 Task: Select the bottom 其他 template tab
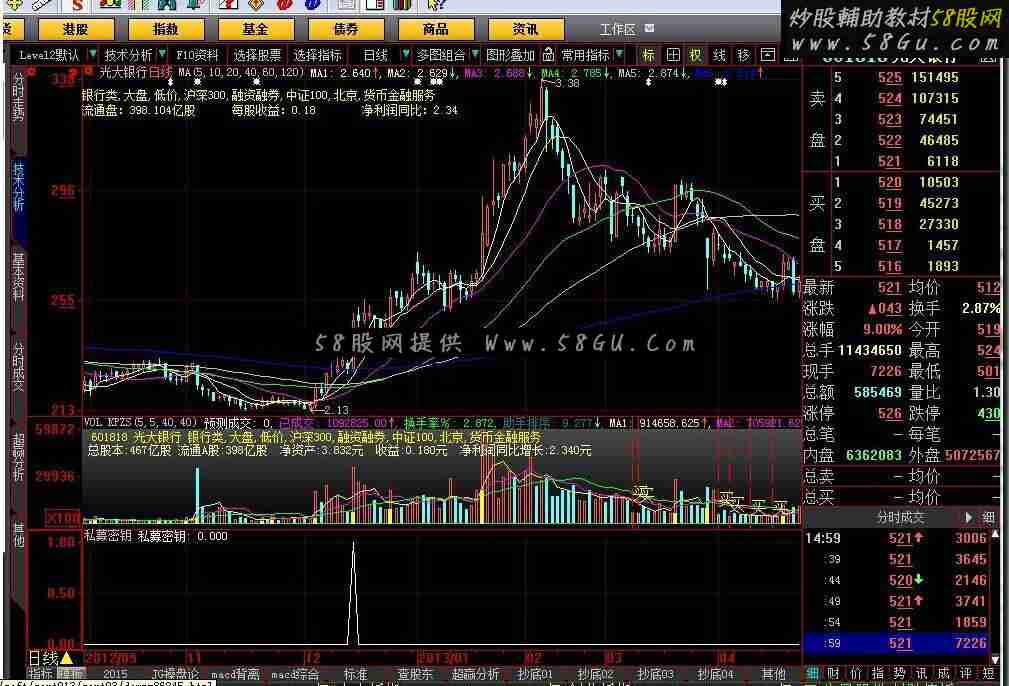(x=773, y=674)
